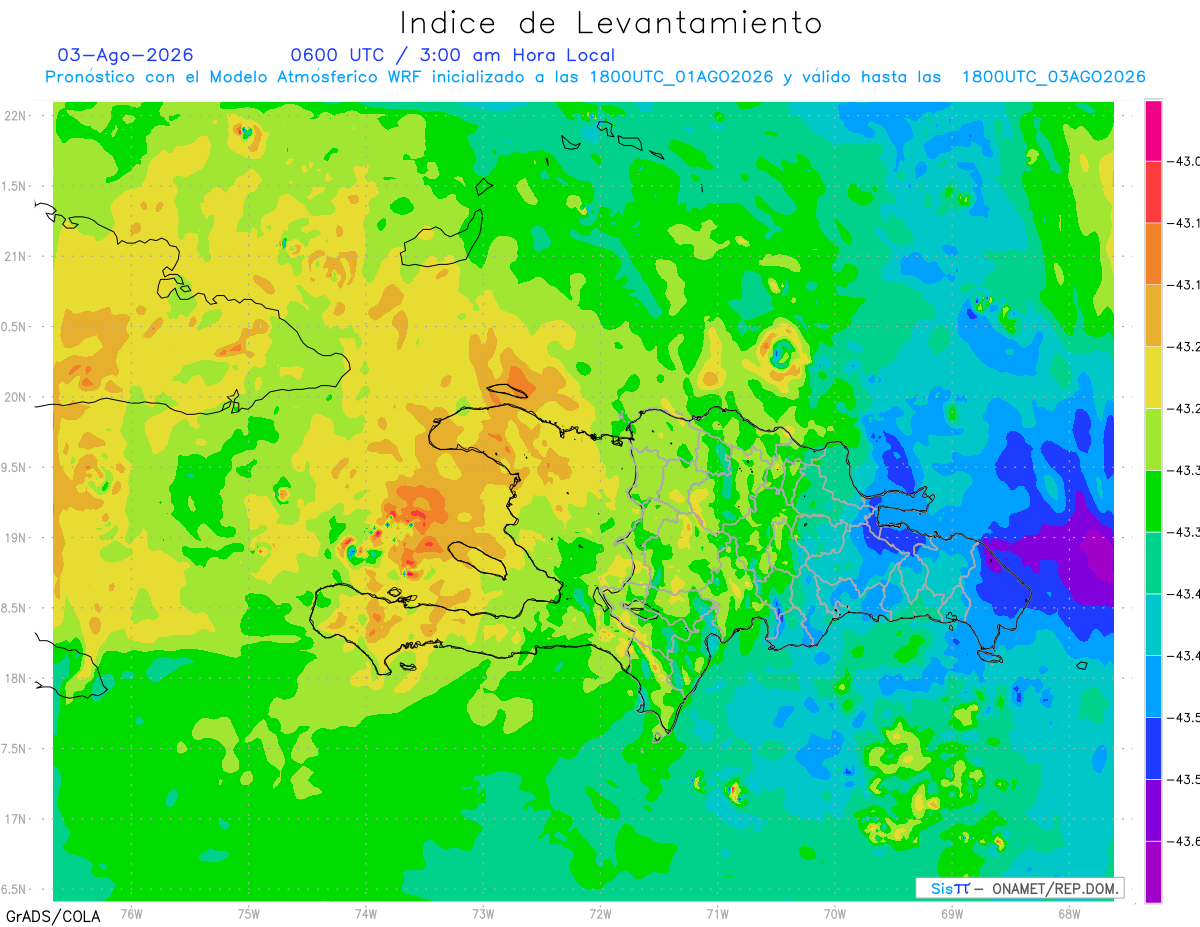Screen dimensions: 1200x927
Task: Click the '-43.0' color scale label
Action: (1184, 162)
